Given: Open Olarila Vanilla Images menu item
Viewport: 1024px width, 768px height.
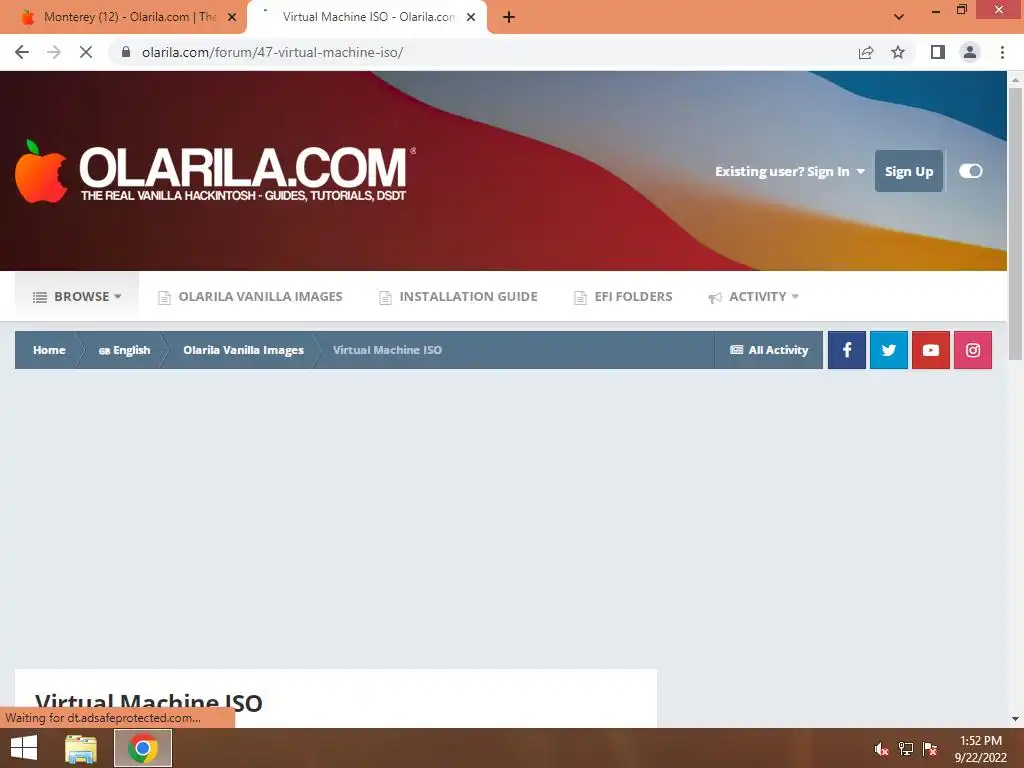Looking at the screenshot, I should click(250, 296).
